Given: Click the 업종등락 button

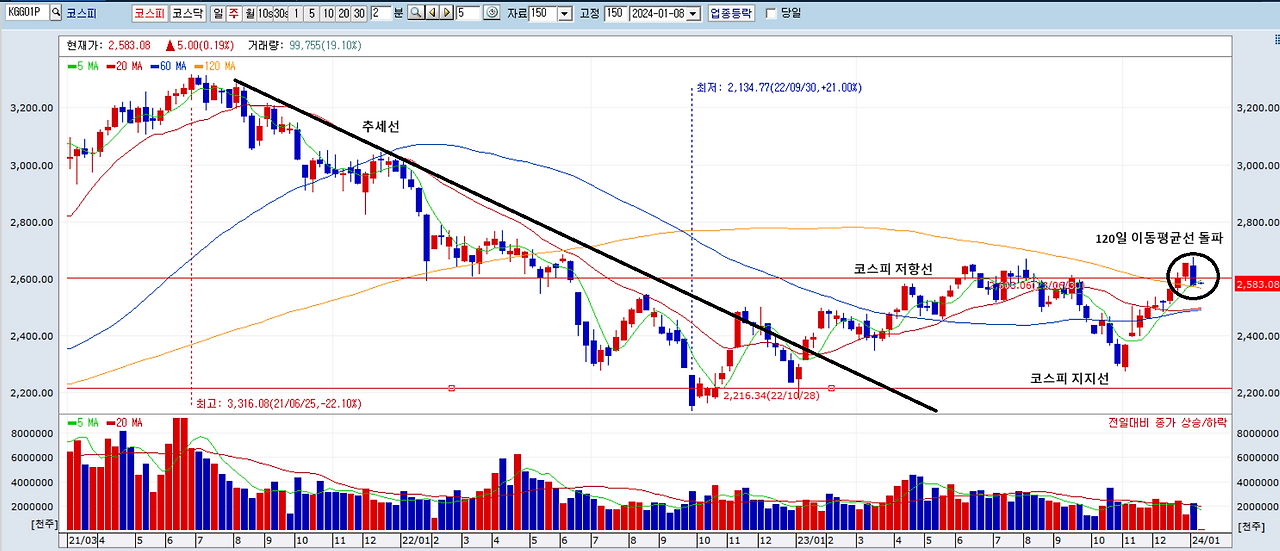Looking at the screenshot, I should point(730,13).
